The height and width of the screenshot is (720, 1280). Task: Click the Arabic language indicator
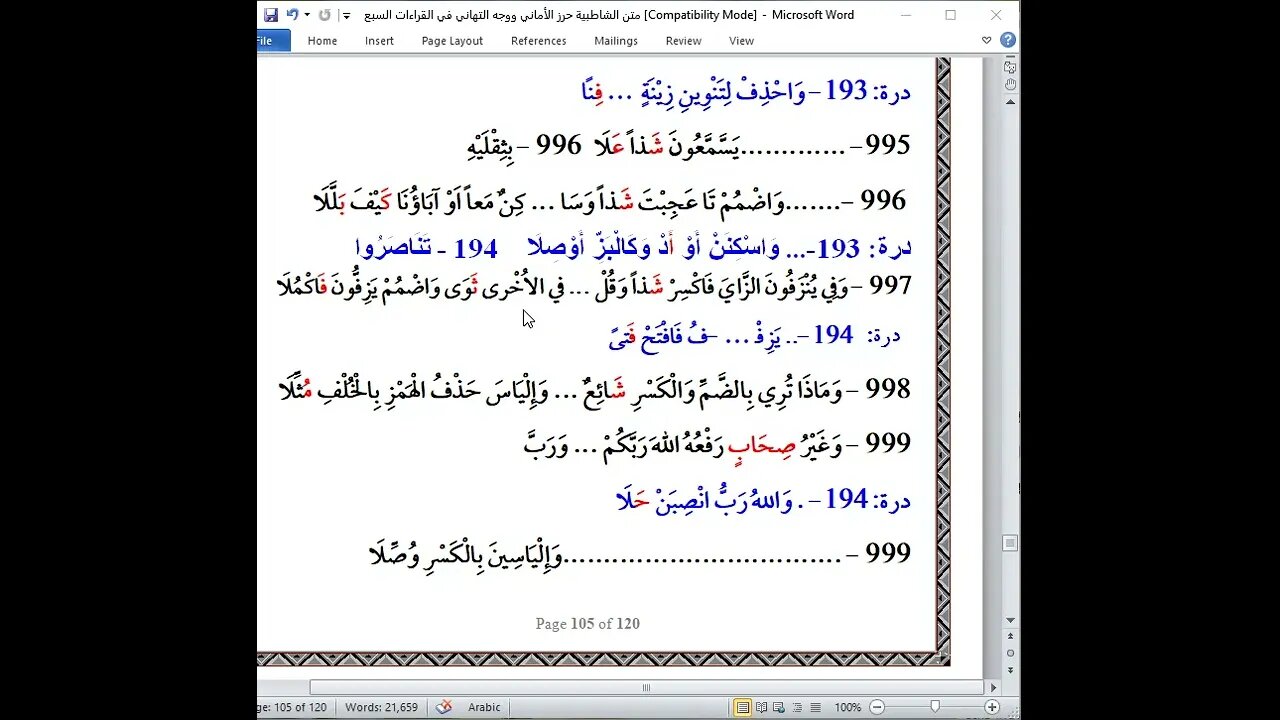484,707
